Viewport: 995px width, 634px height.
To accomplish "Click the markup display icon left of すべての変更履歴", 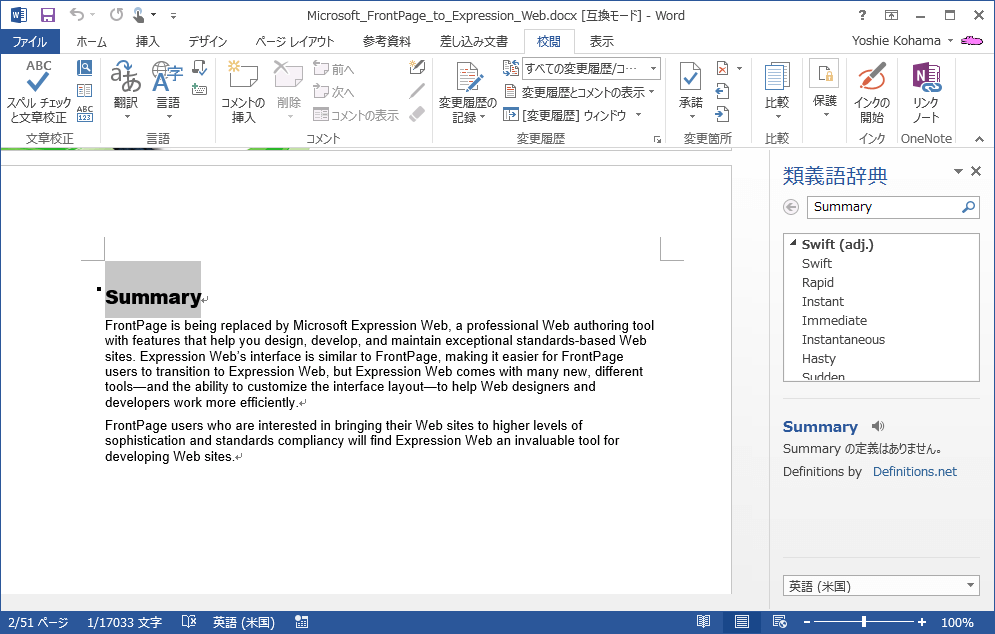I will coord(511,68).
